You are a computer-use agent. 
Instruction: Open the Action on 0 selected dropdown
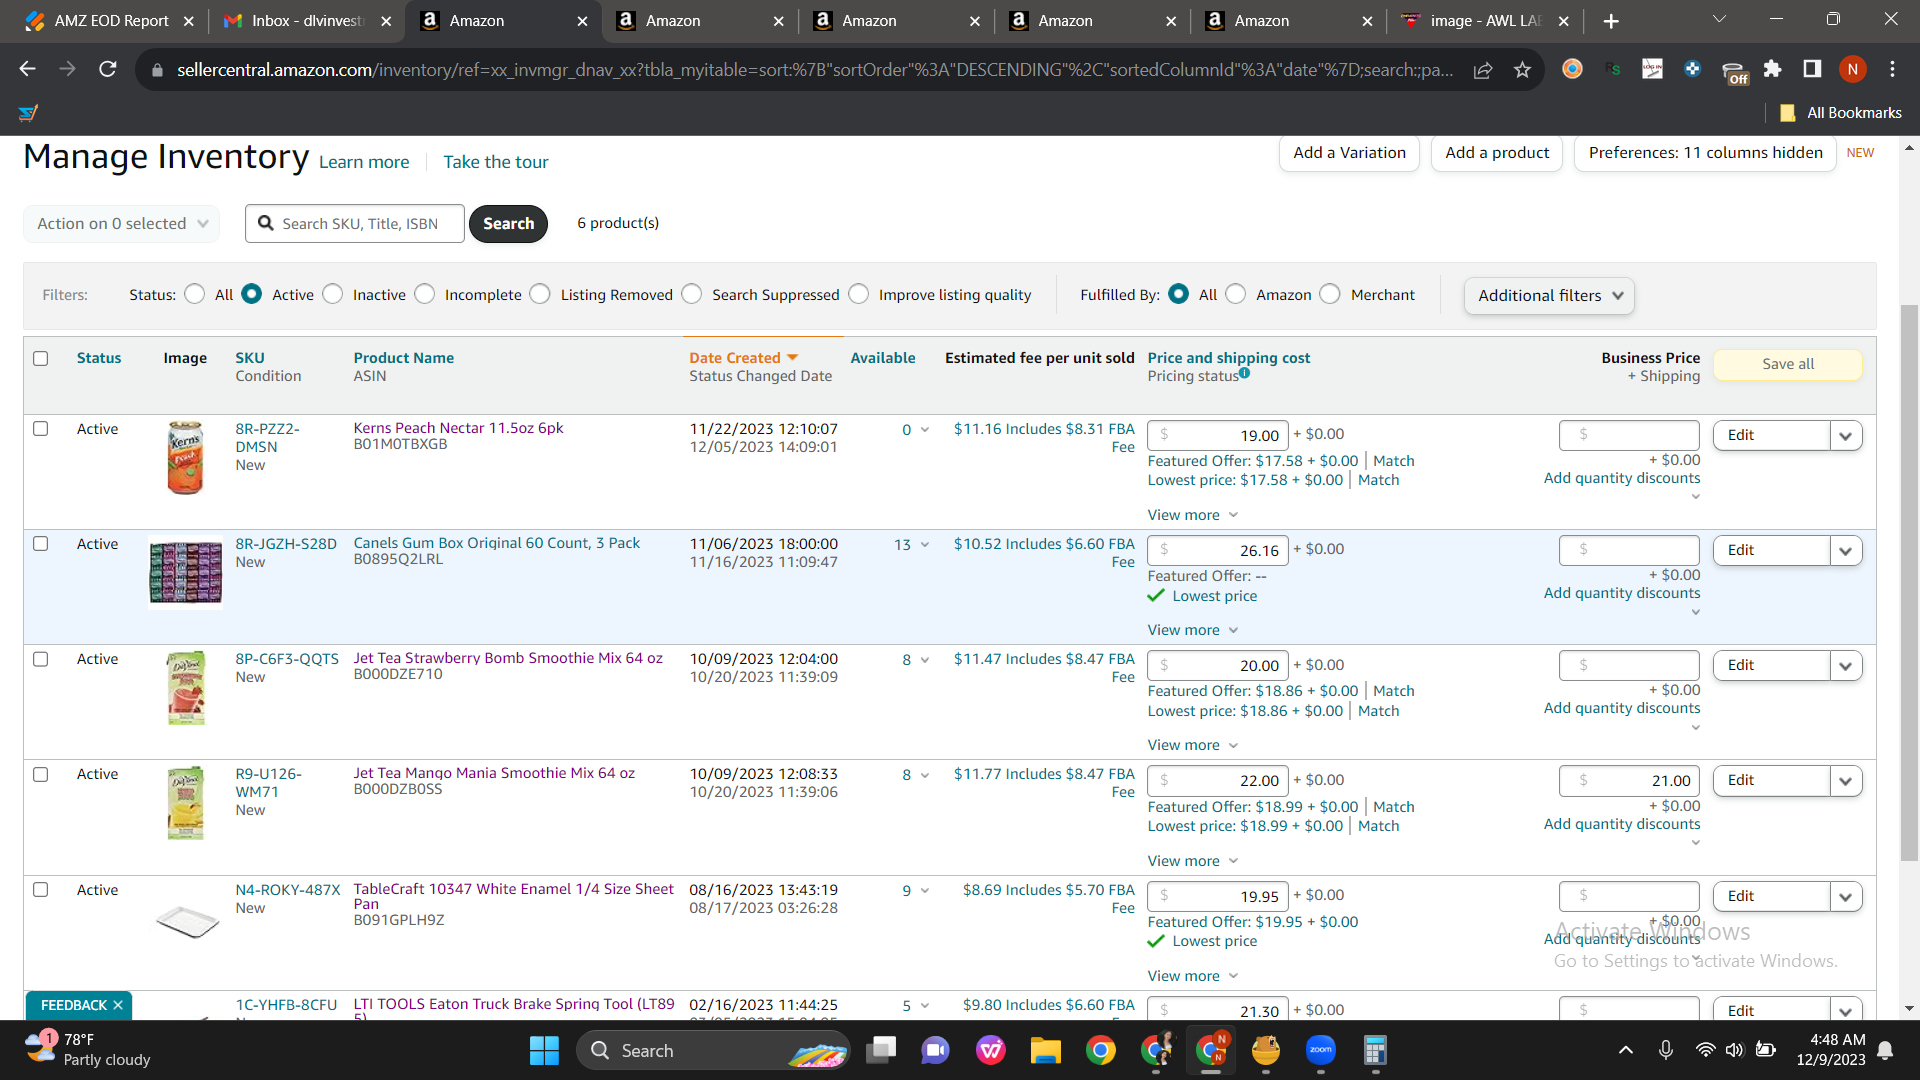click(x=121, y=223)
